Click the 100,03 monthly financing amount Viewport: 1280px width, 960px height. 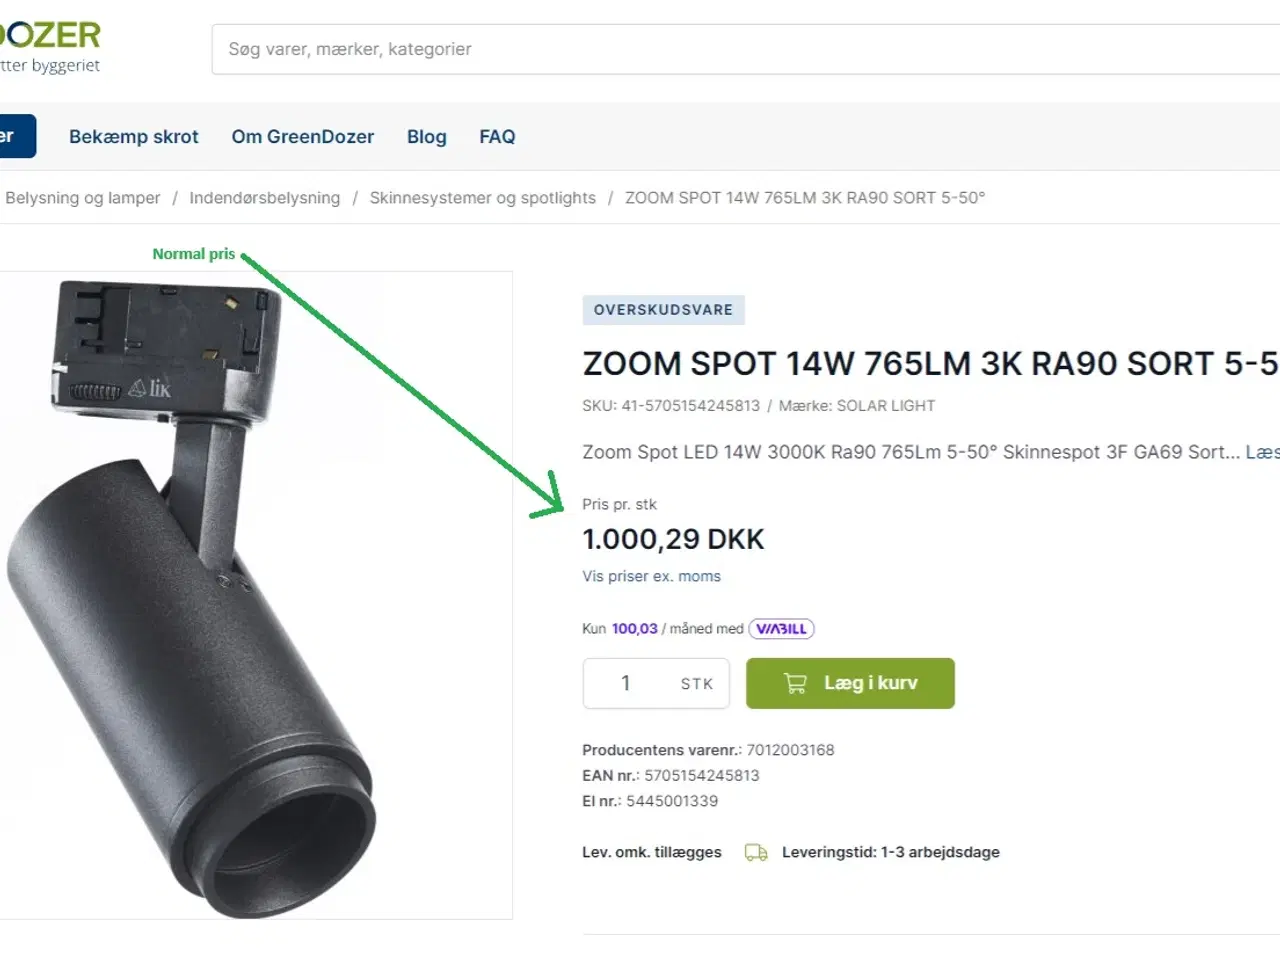coord(634,628)
